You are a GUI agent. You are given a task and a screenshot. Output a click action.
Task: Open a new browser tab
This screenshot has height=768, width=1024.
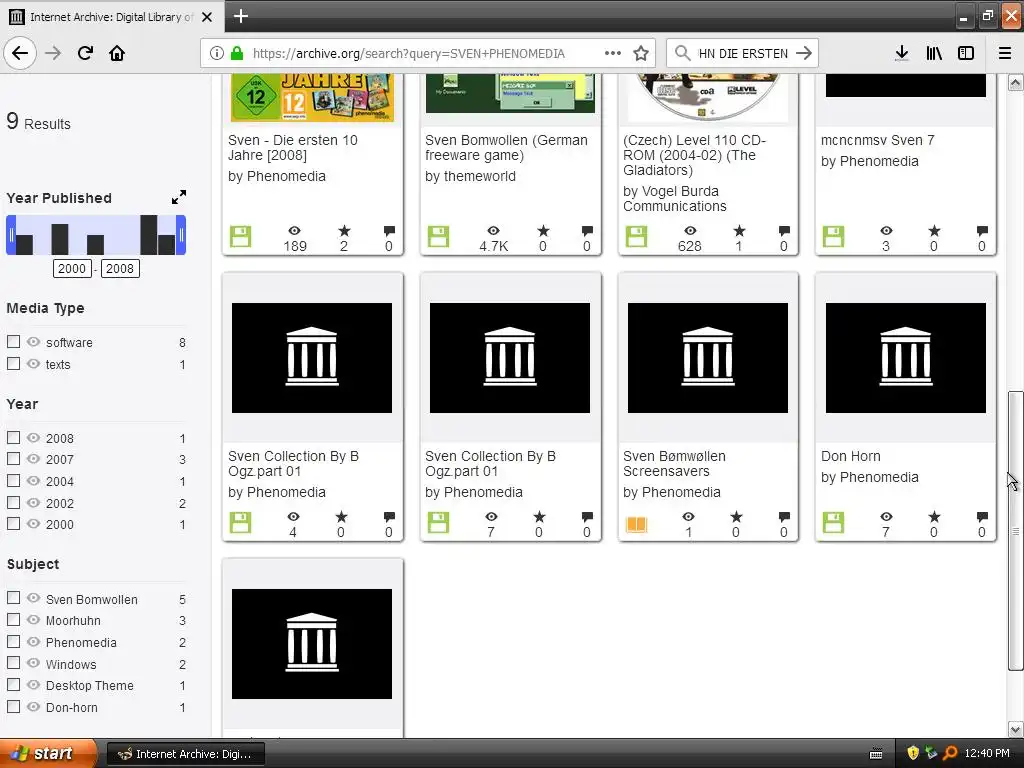240,16
